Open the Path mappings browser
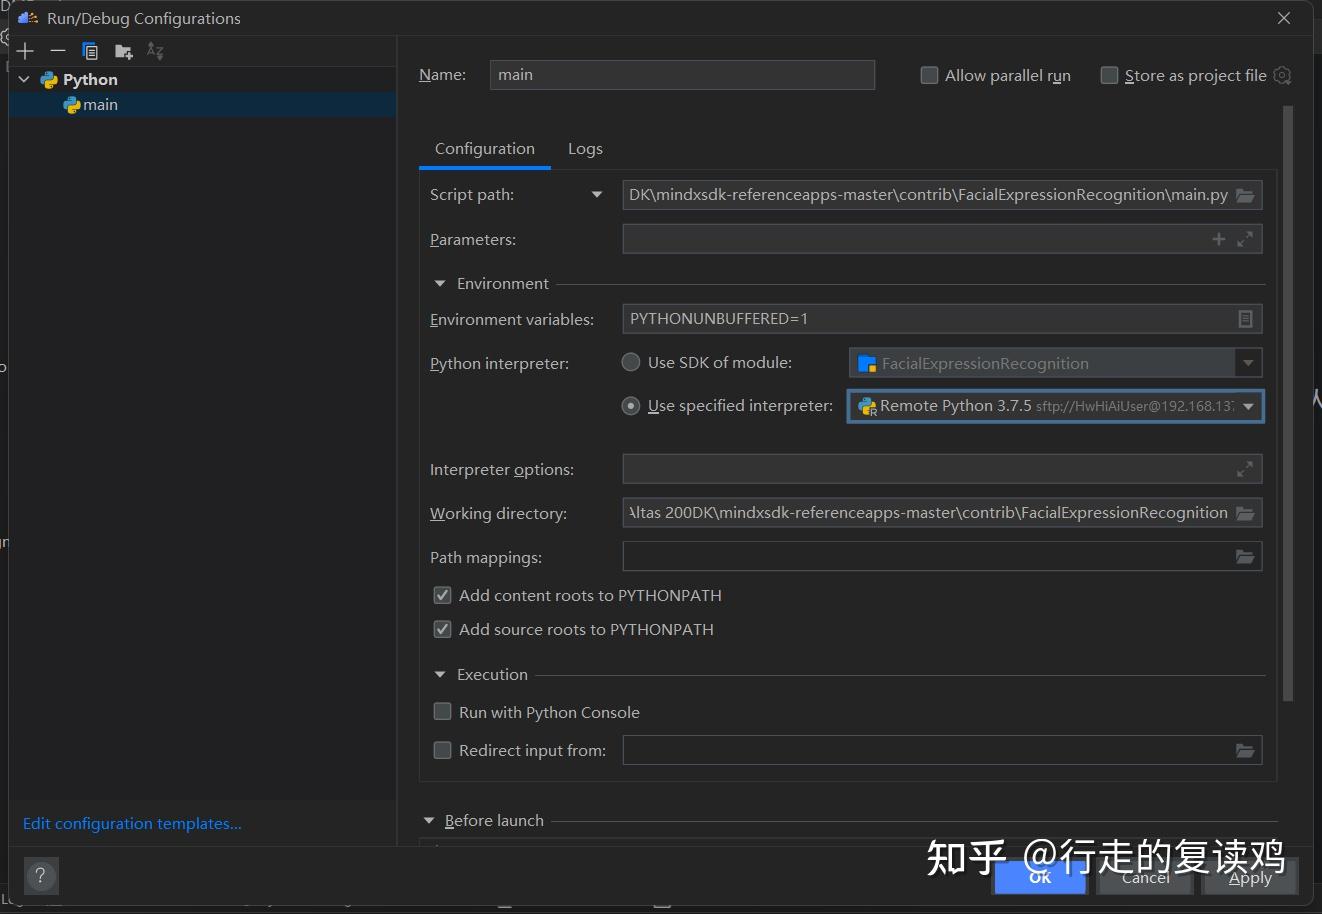This screenshot has width=1322, height=914. [x=1245, y=557]
